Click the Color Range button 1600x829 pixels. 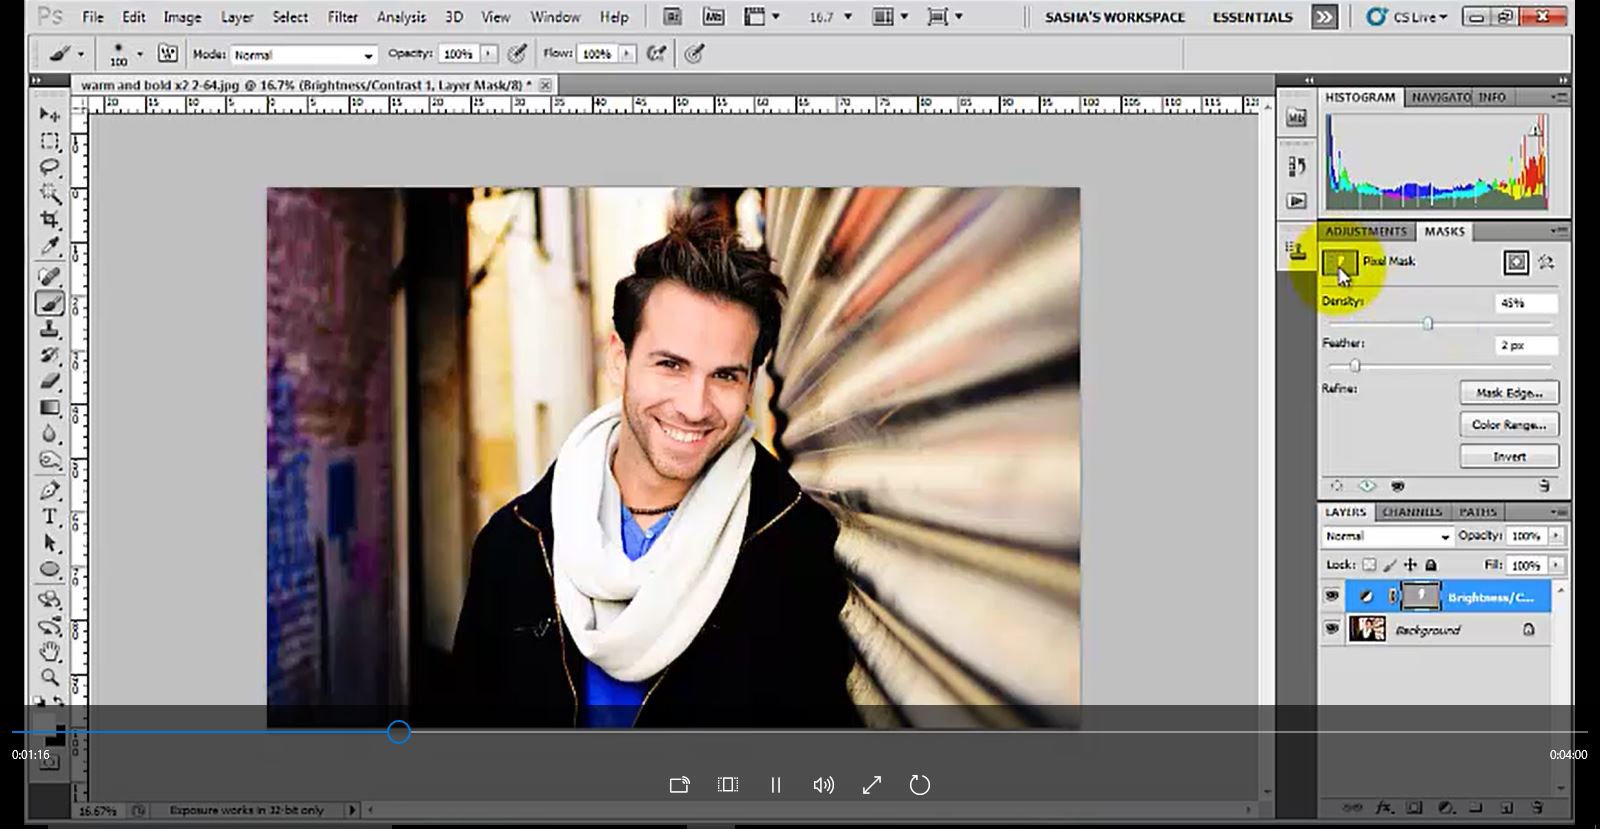(x=1509, y=425)
